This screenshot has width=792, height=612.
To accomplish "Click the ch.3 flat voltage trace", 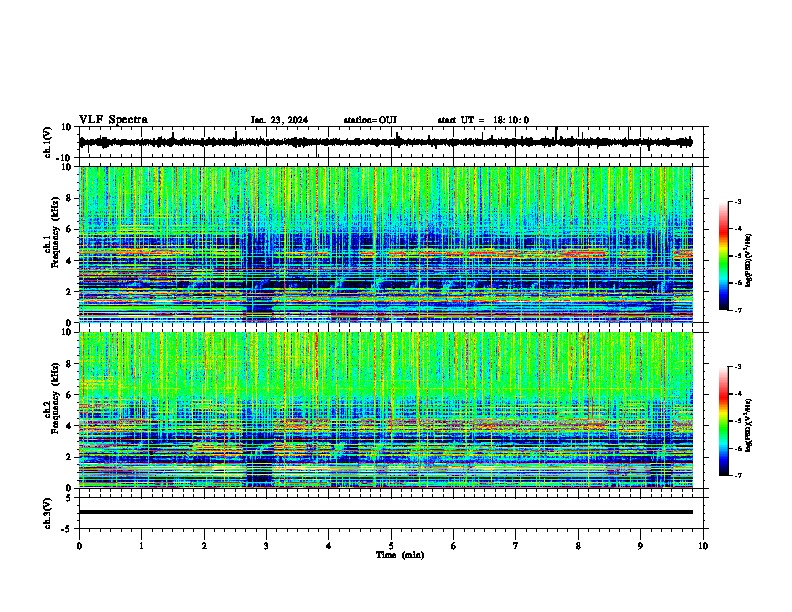I will 386,512.
